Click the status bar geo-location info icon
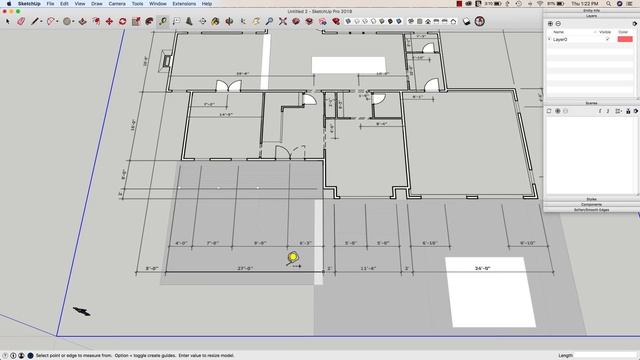 point(13,356)
